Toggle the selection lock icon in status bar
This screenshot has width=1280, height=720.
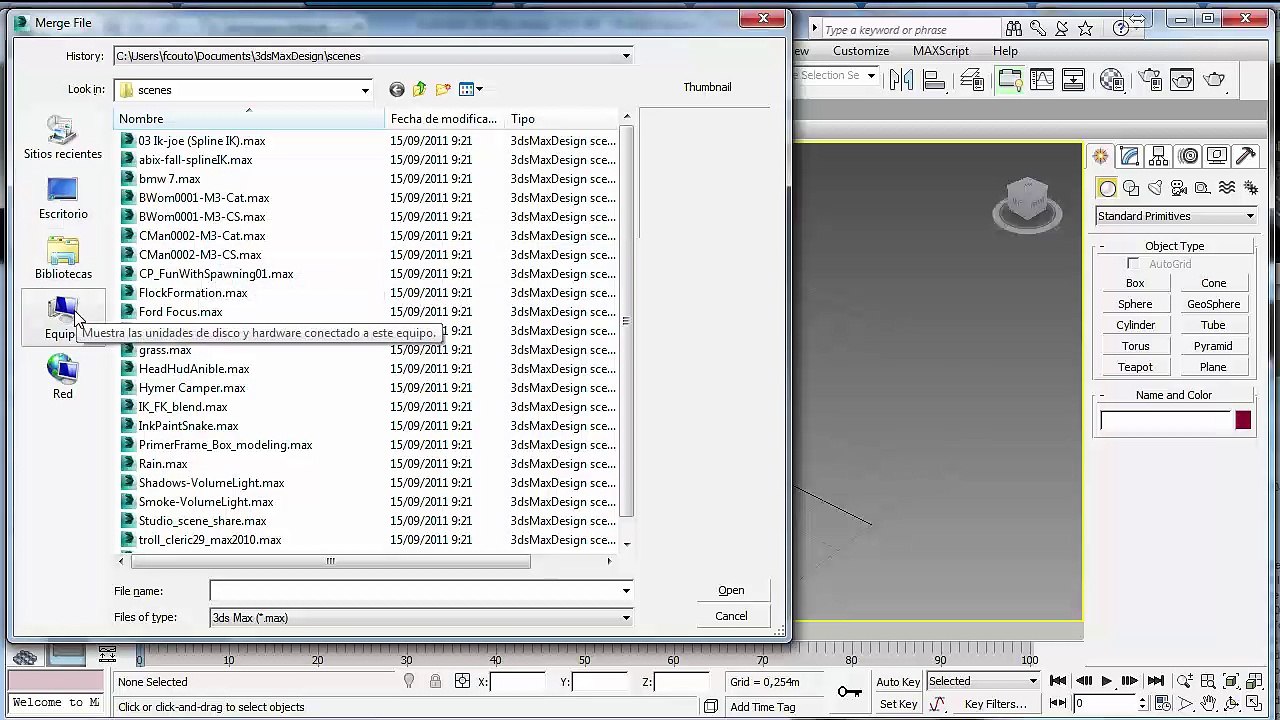point(435,682)
